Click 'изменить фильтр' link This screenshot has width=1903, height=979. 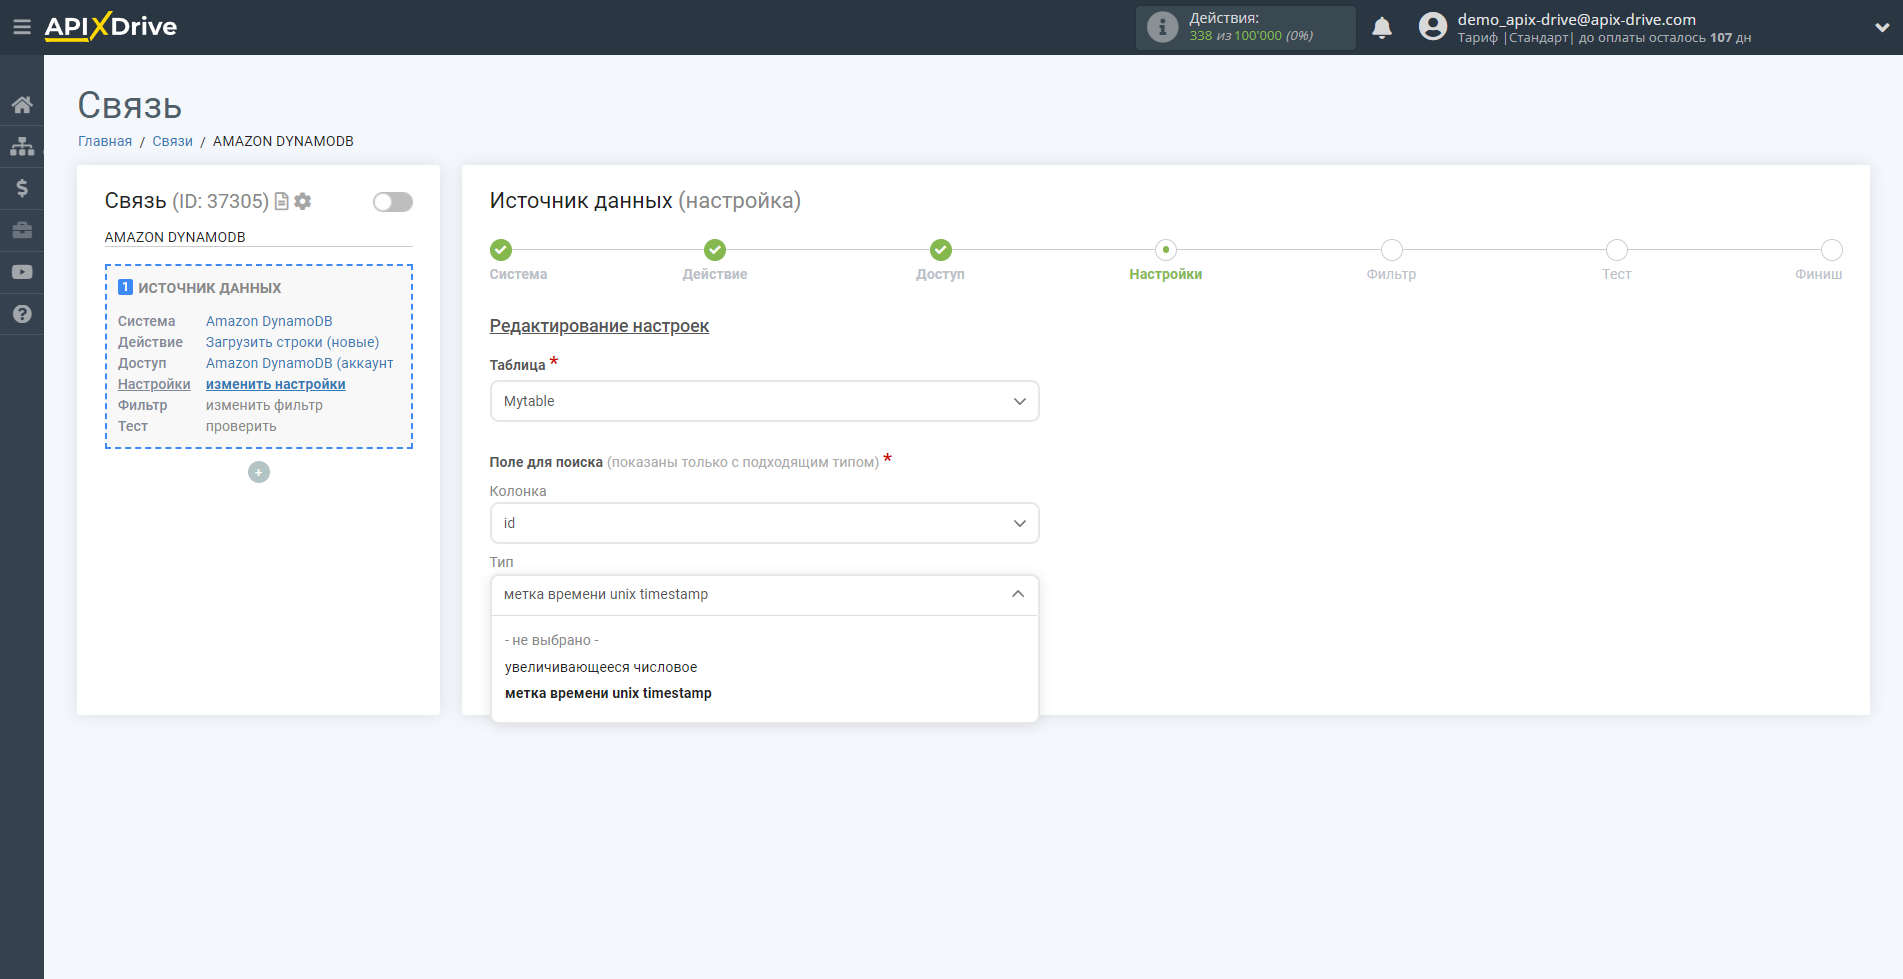pyautogui.click(x=264, y=405)
